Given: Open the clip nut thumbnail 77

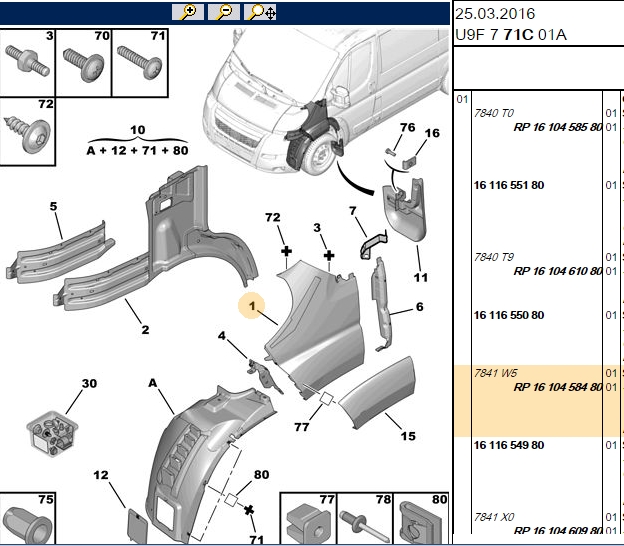Looking at the screenshot, I should click(308, 519).
